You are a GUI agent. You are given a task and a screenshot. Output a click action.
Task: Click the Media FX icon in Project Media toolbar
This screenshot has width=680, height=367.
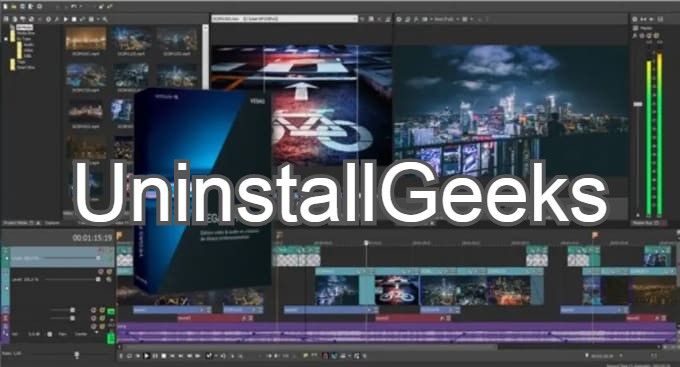pyautogui.click(x=56, y=19)
